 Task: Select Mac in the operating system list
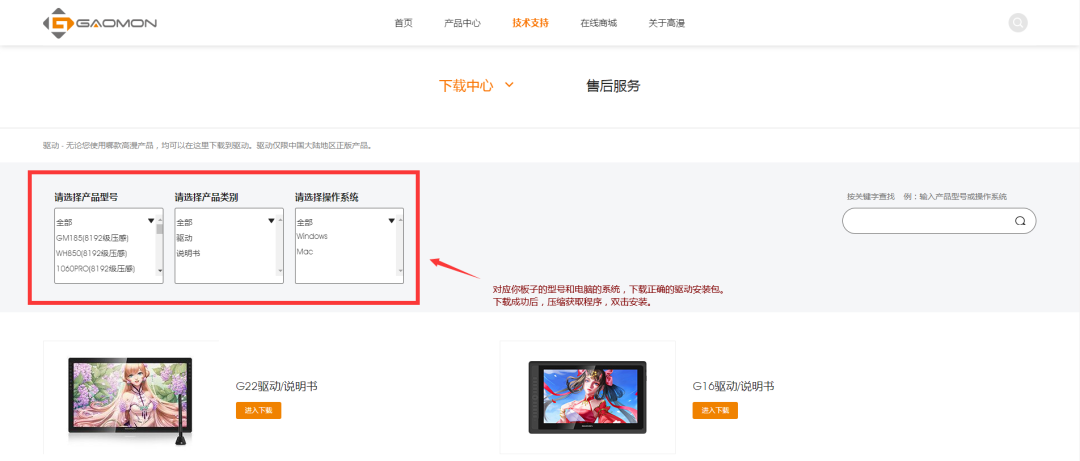pos(304,252)
